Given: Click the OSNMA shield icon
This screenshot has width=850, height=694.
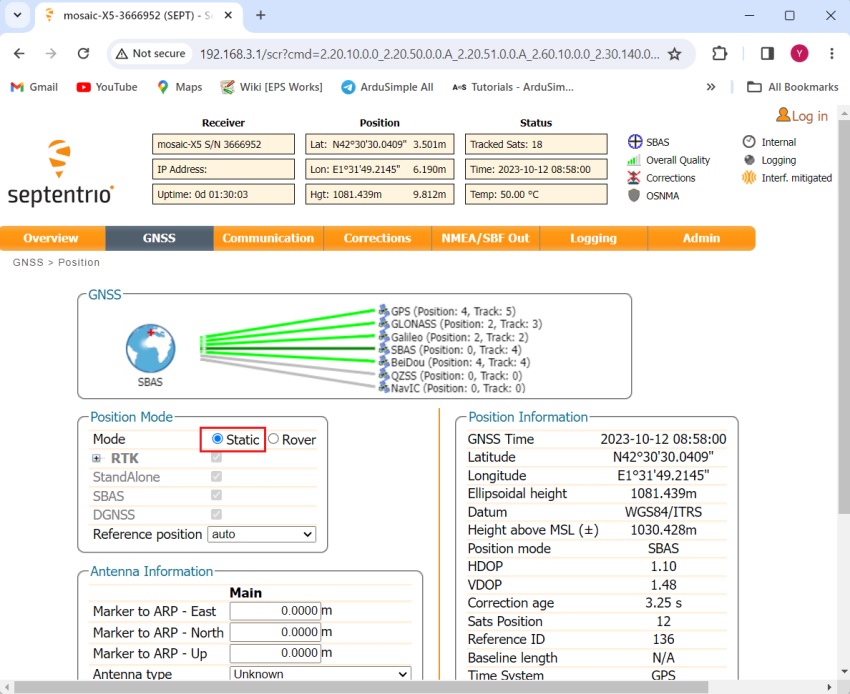Looking at the screenshot, I should coord(633,195).
